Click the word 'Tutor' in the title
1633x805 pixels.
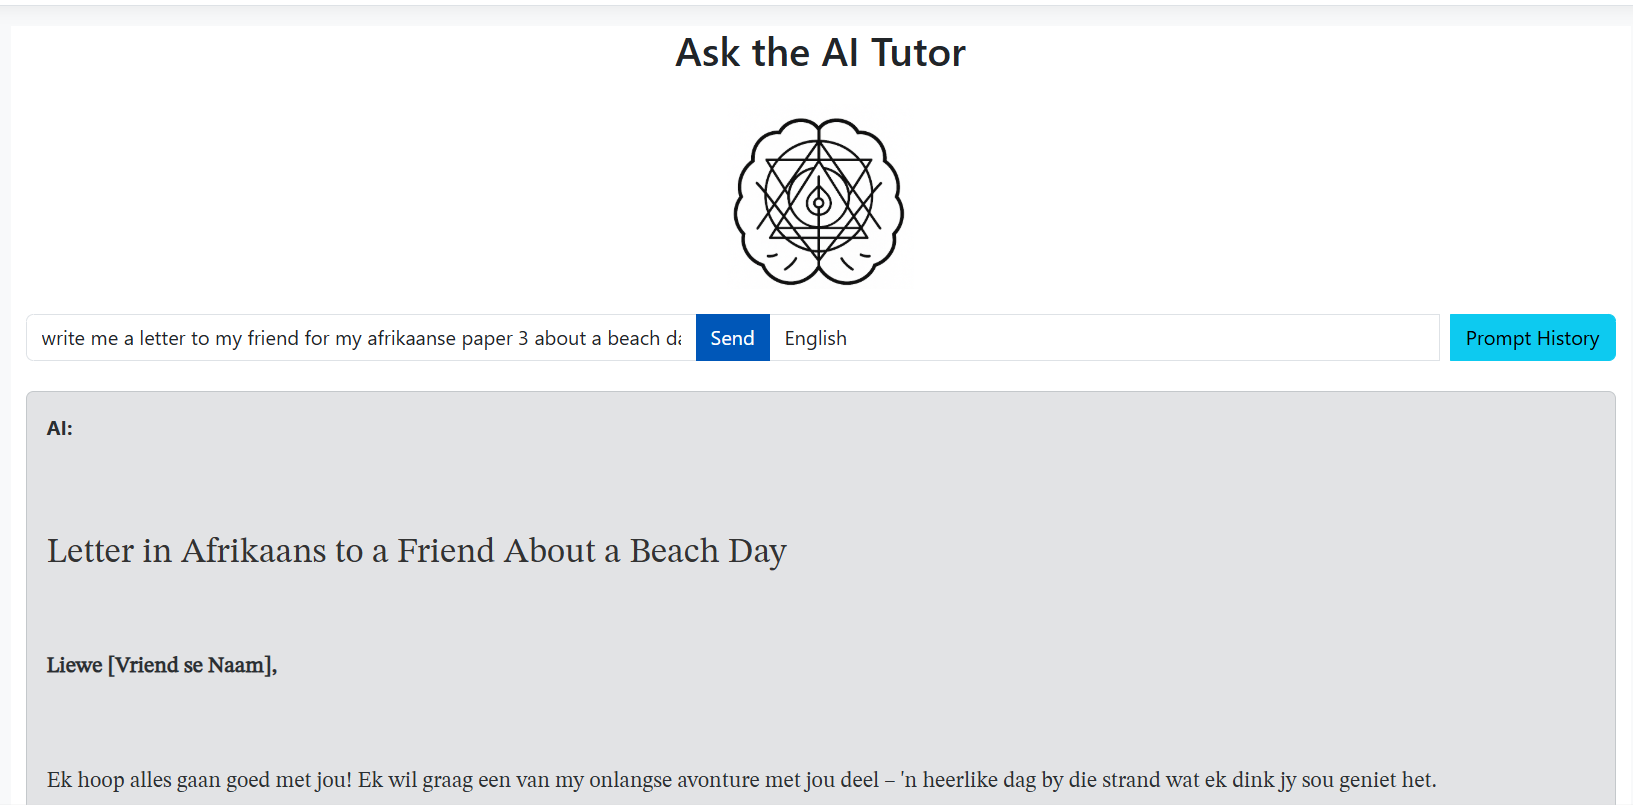tap(918, 53)
